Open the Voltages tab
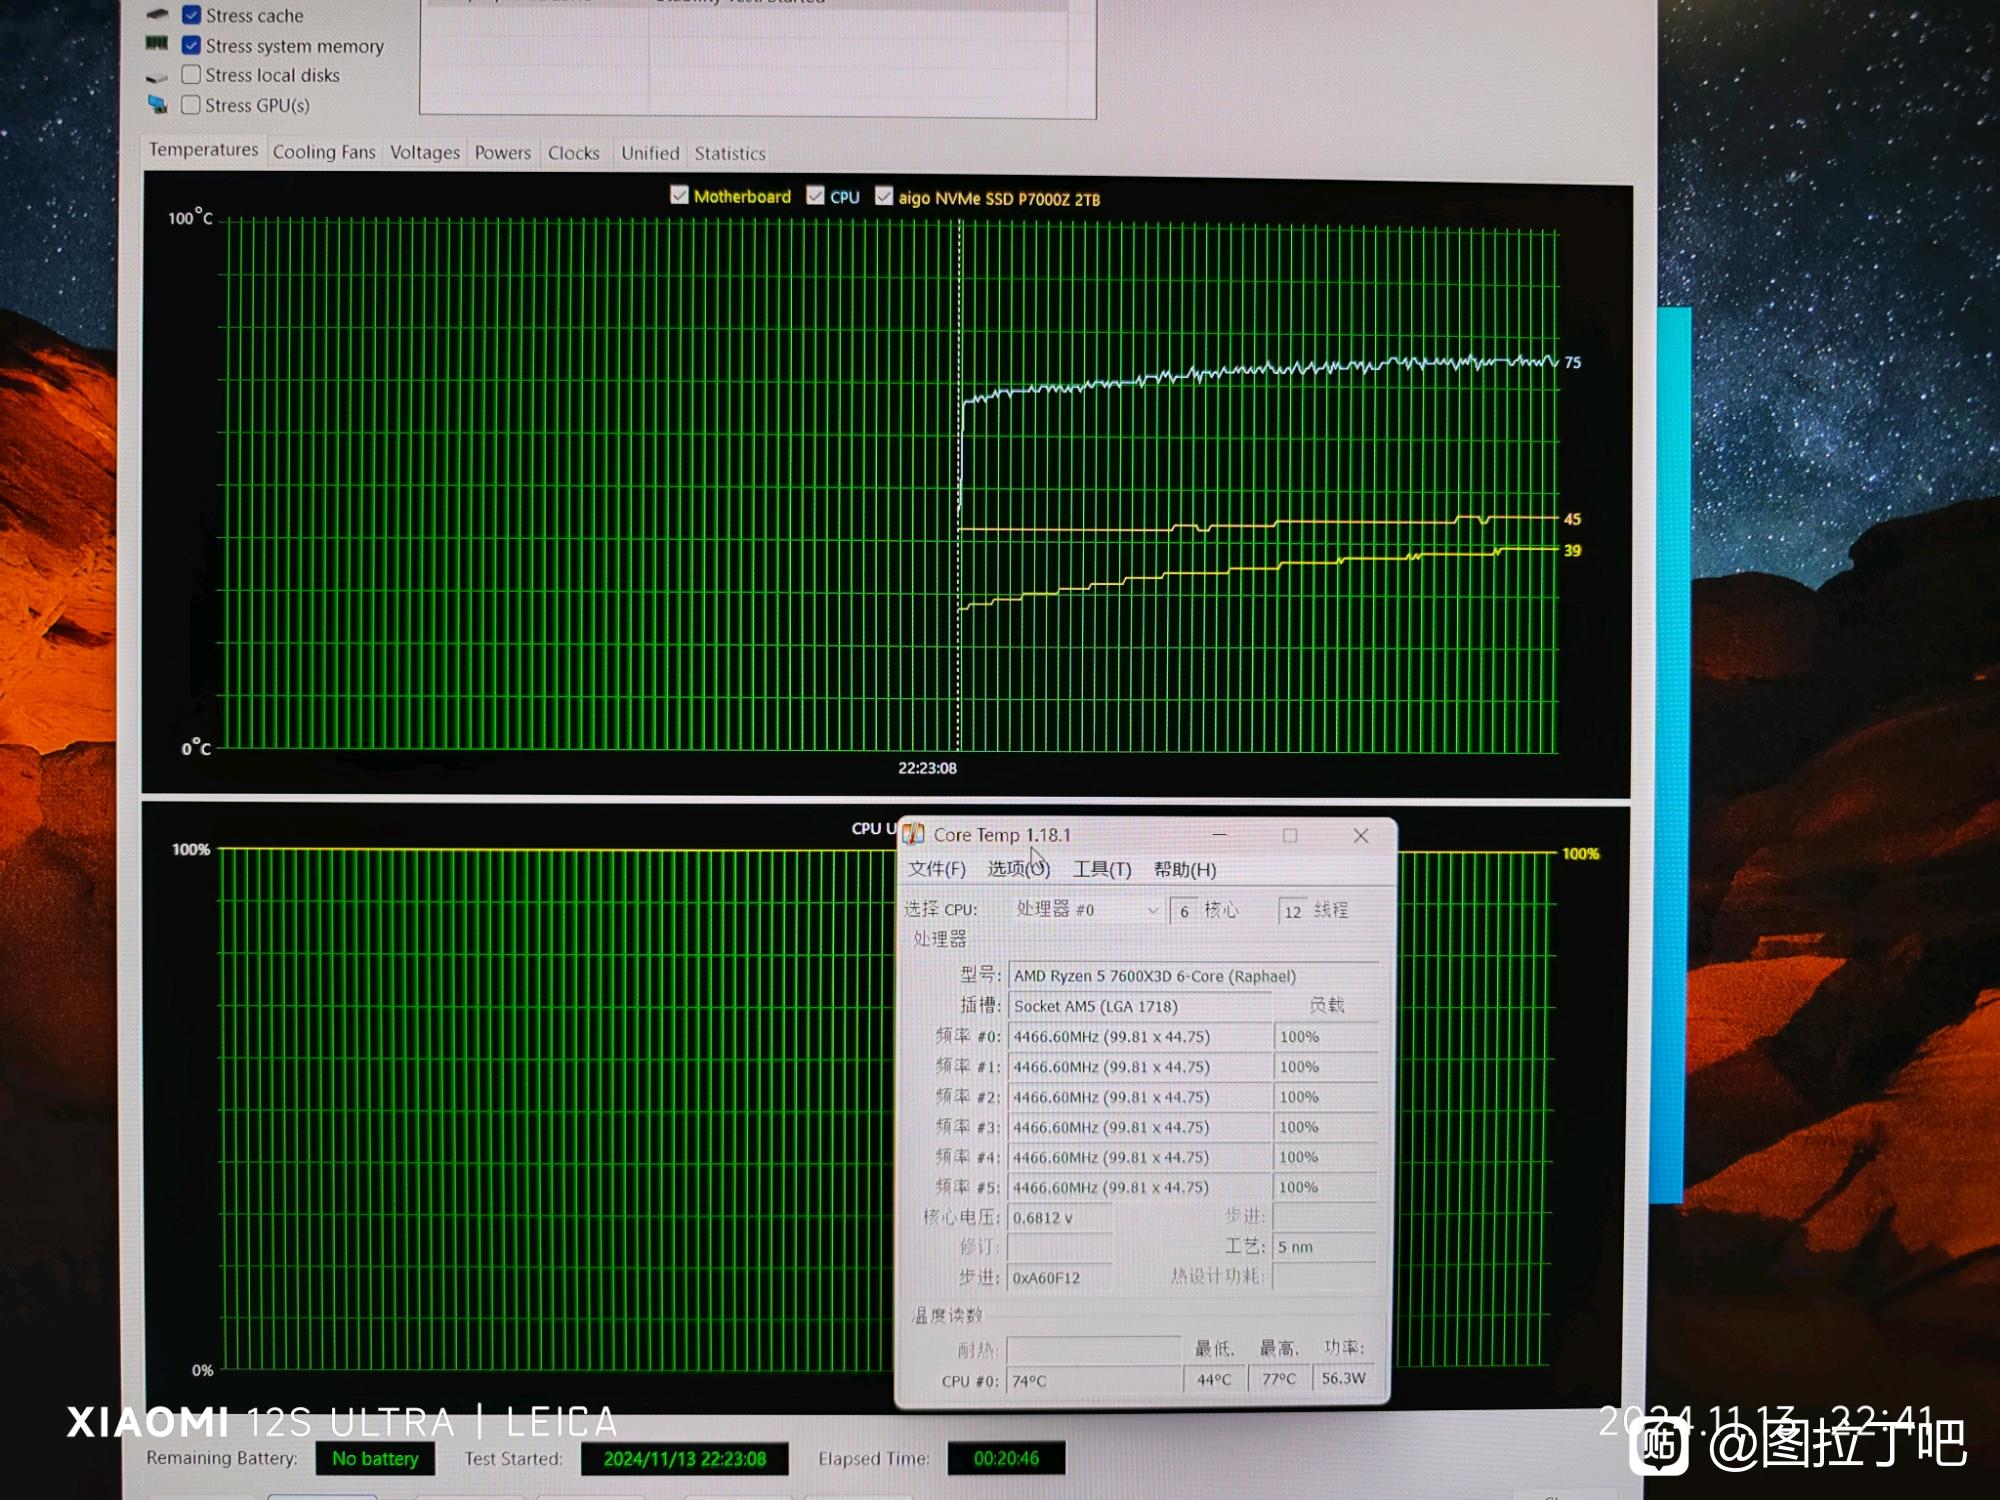The height and width of the screenshot is (1500, 2000). point(425,153)
